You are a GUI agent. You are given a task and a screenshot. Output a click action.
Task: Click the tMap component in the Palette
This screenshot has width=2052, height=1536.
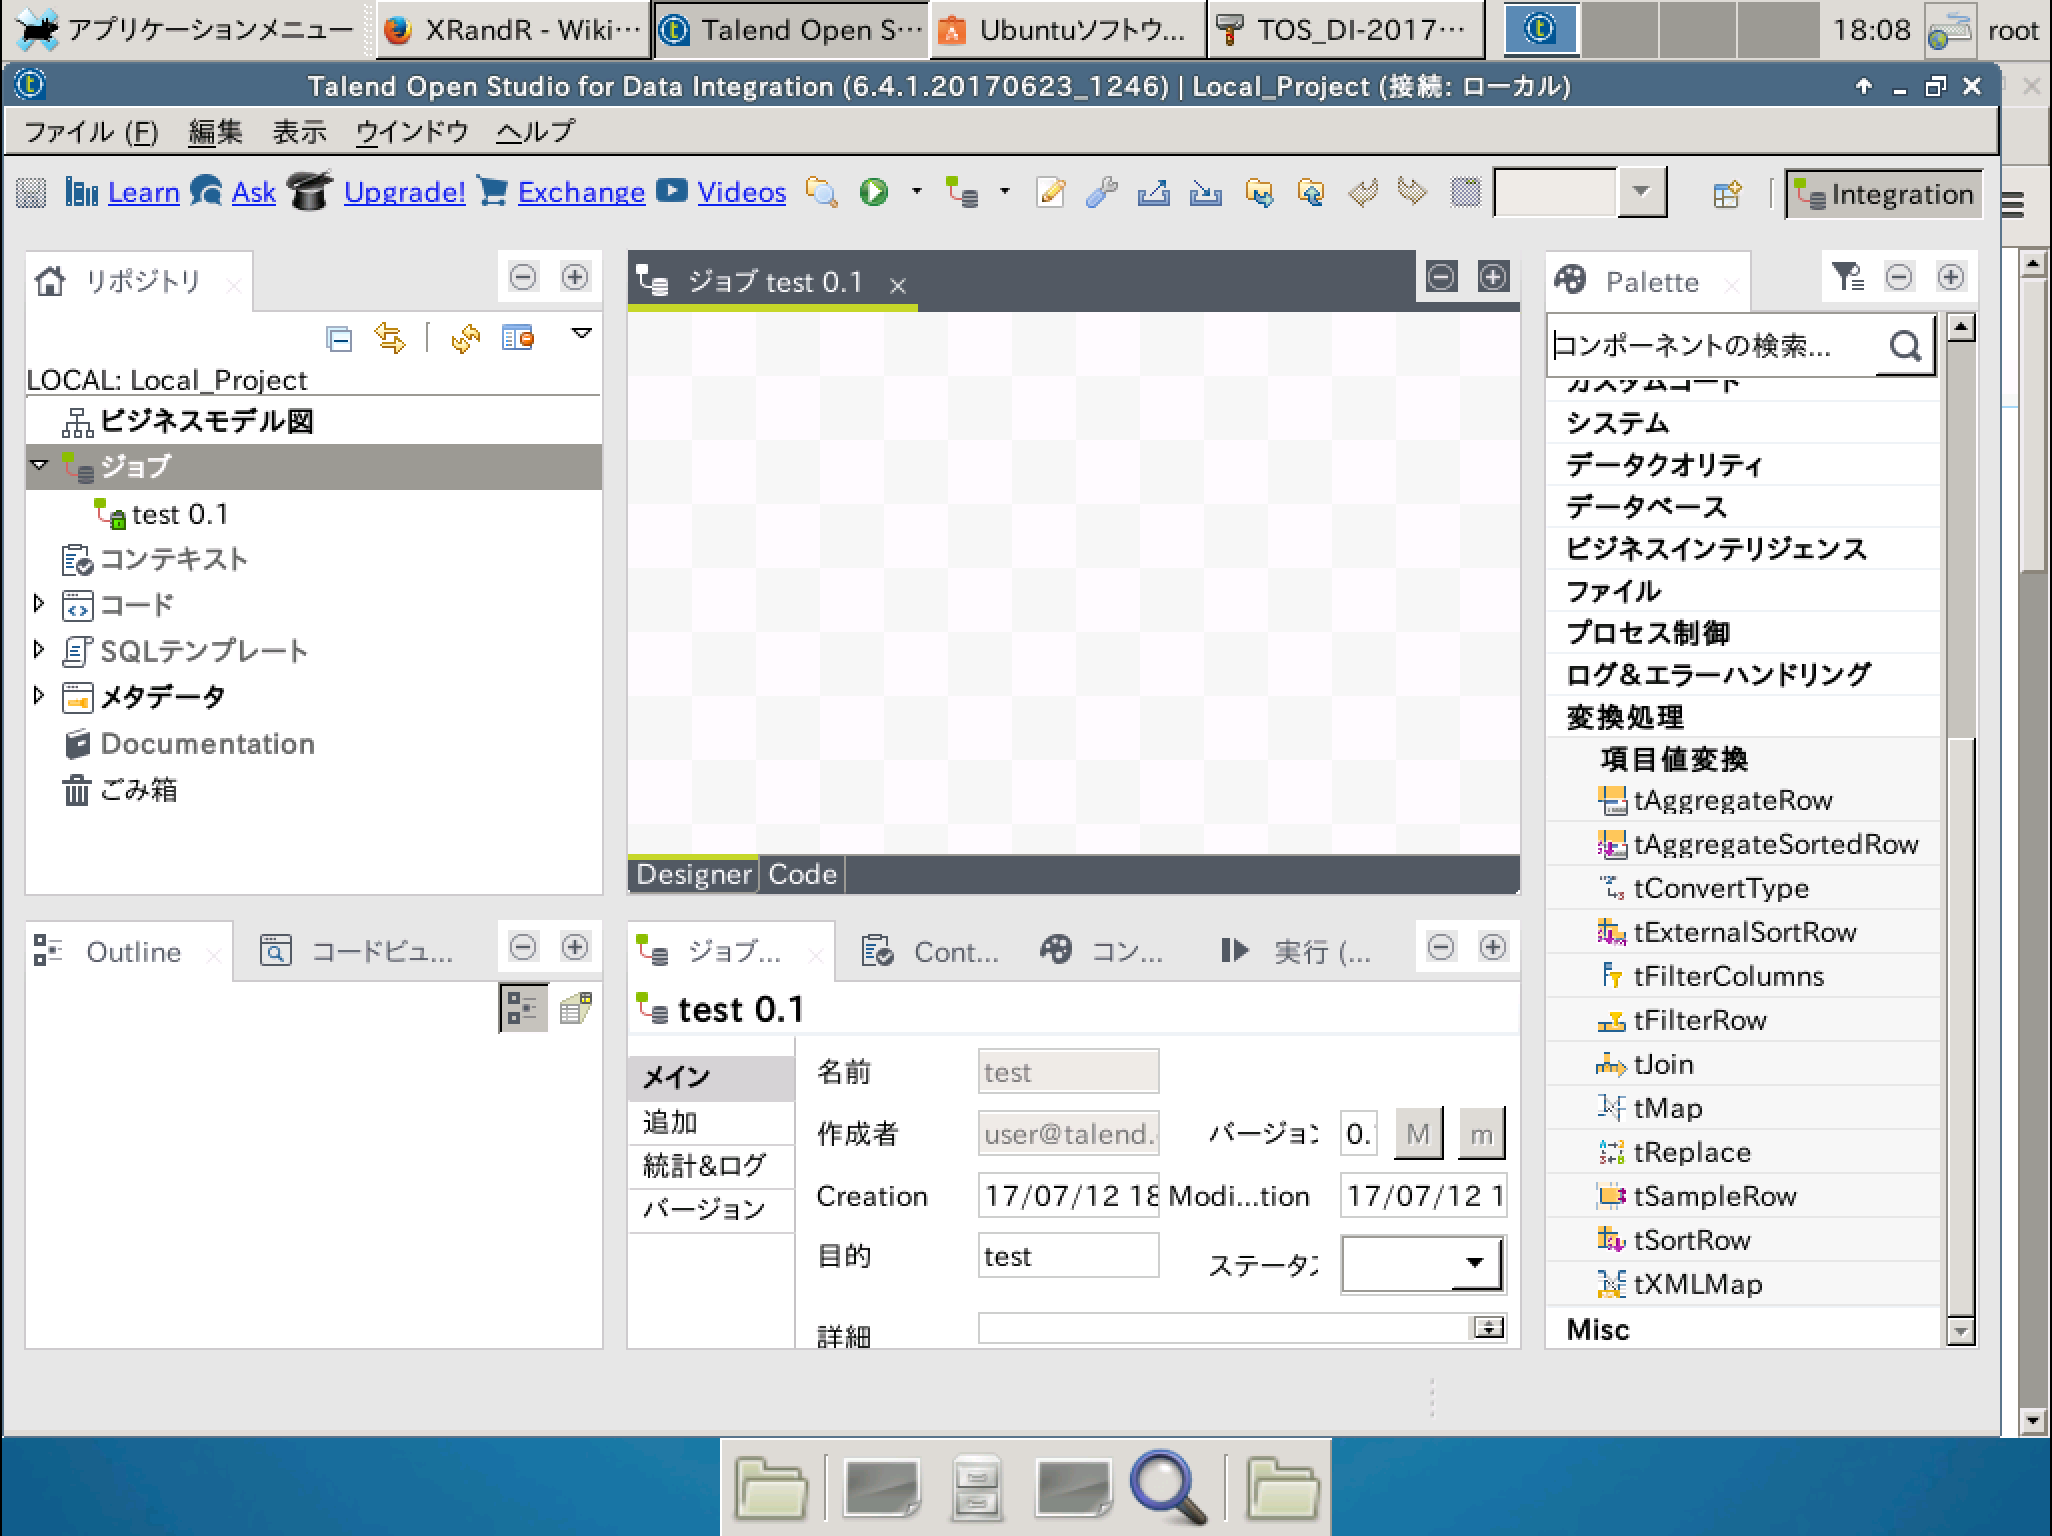(1667, 1108)
